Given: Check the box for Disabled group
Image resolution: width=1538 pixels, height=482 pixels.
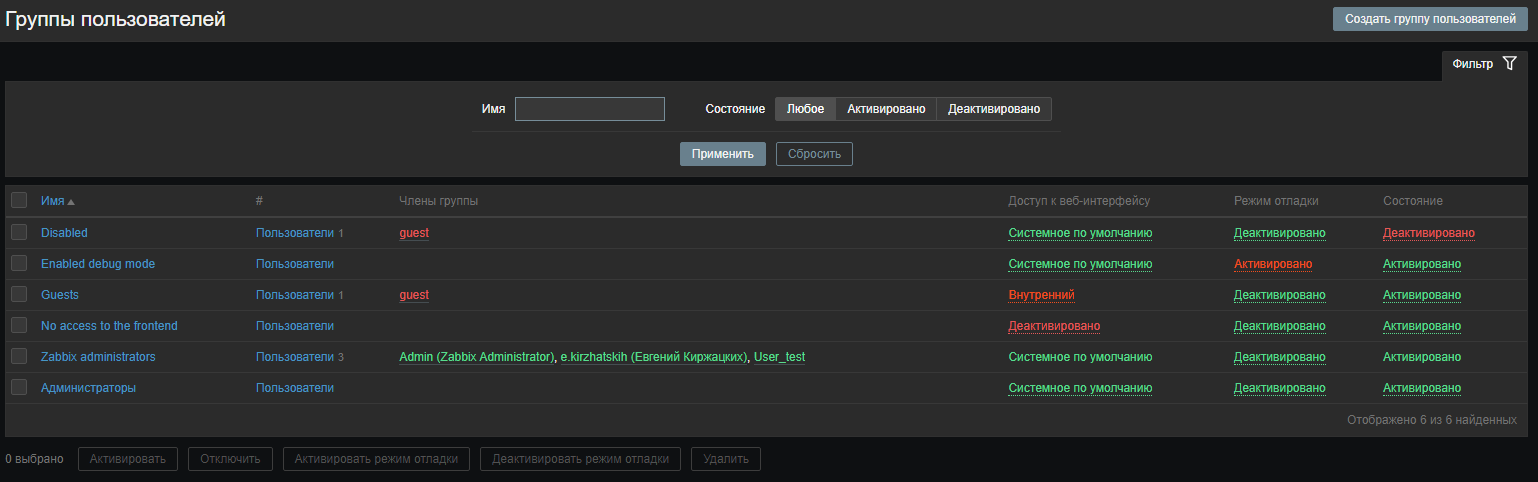Looking at the screenshot, I should click(19, 233).
